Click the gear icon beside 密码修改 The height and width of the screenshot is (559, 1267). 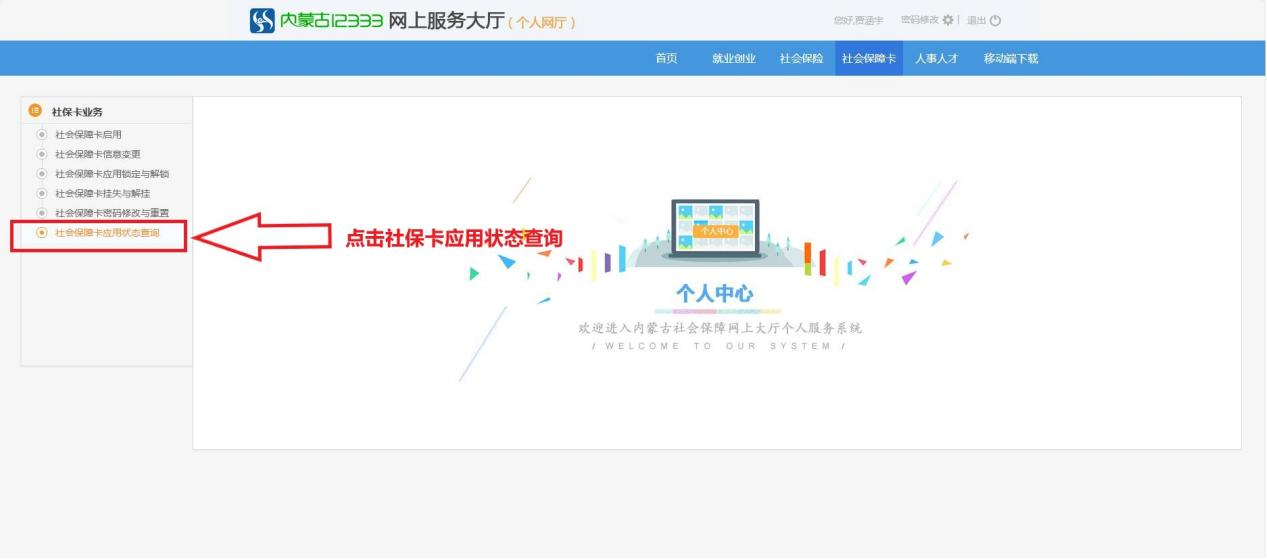coord(948,20)
